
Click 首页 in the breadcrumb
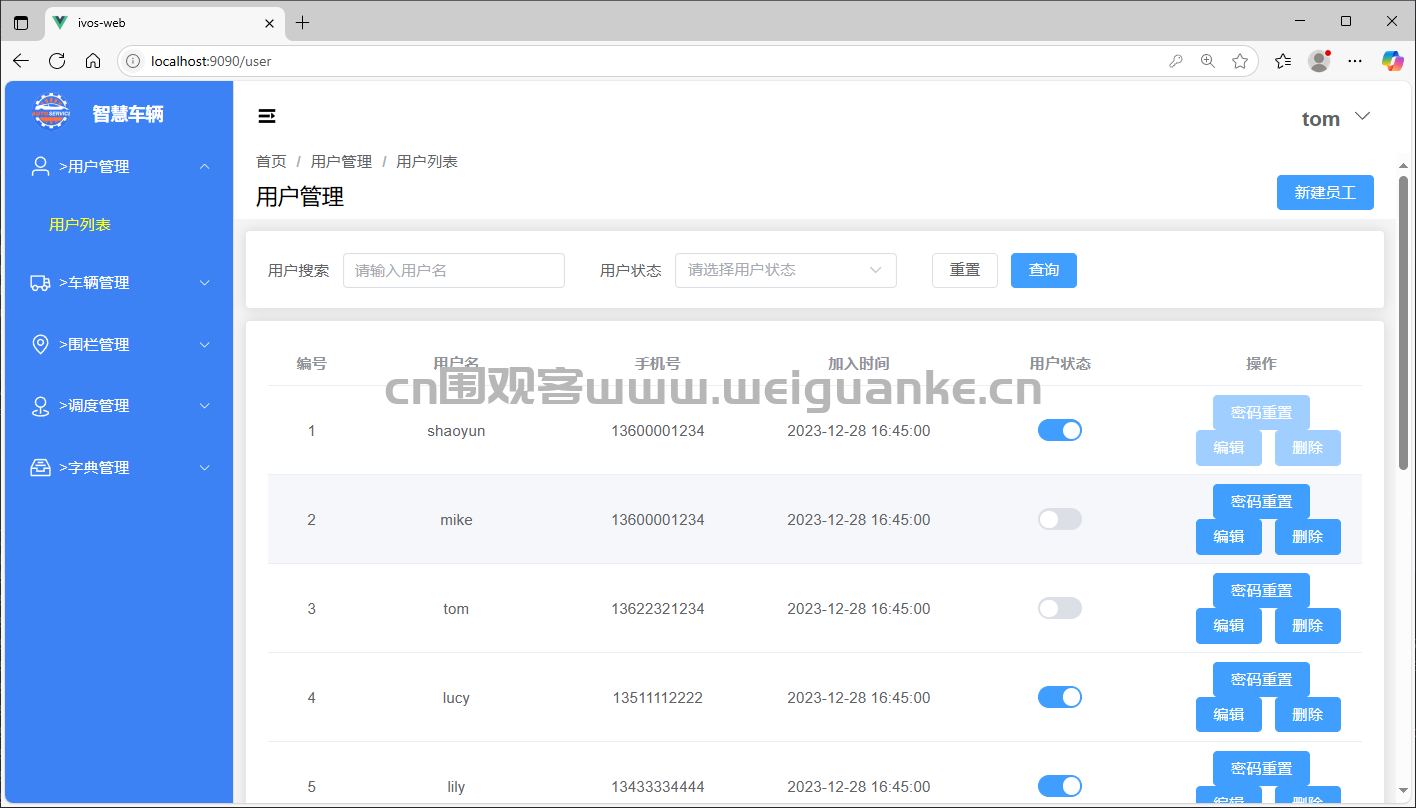(271, 162)
